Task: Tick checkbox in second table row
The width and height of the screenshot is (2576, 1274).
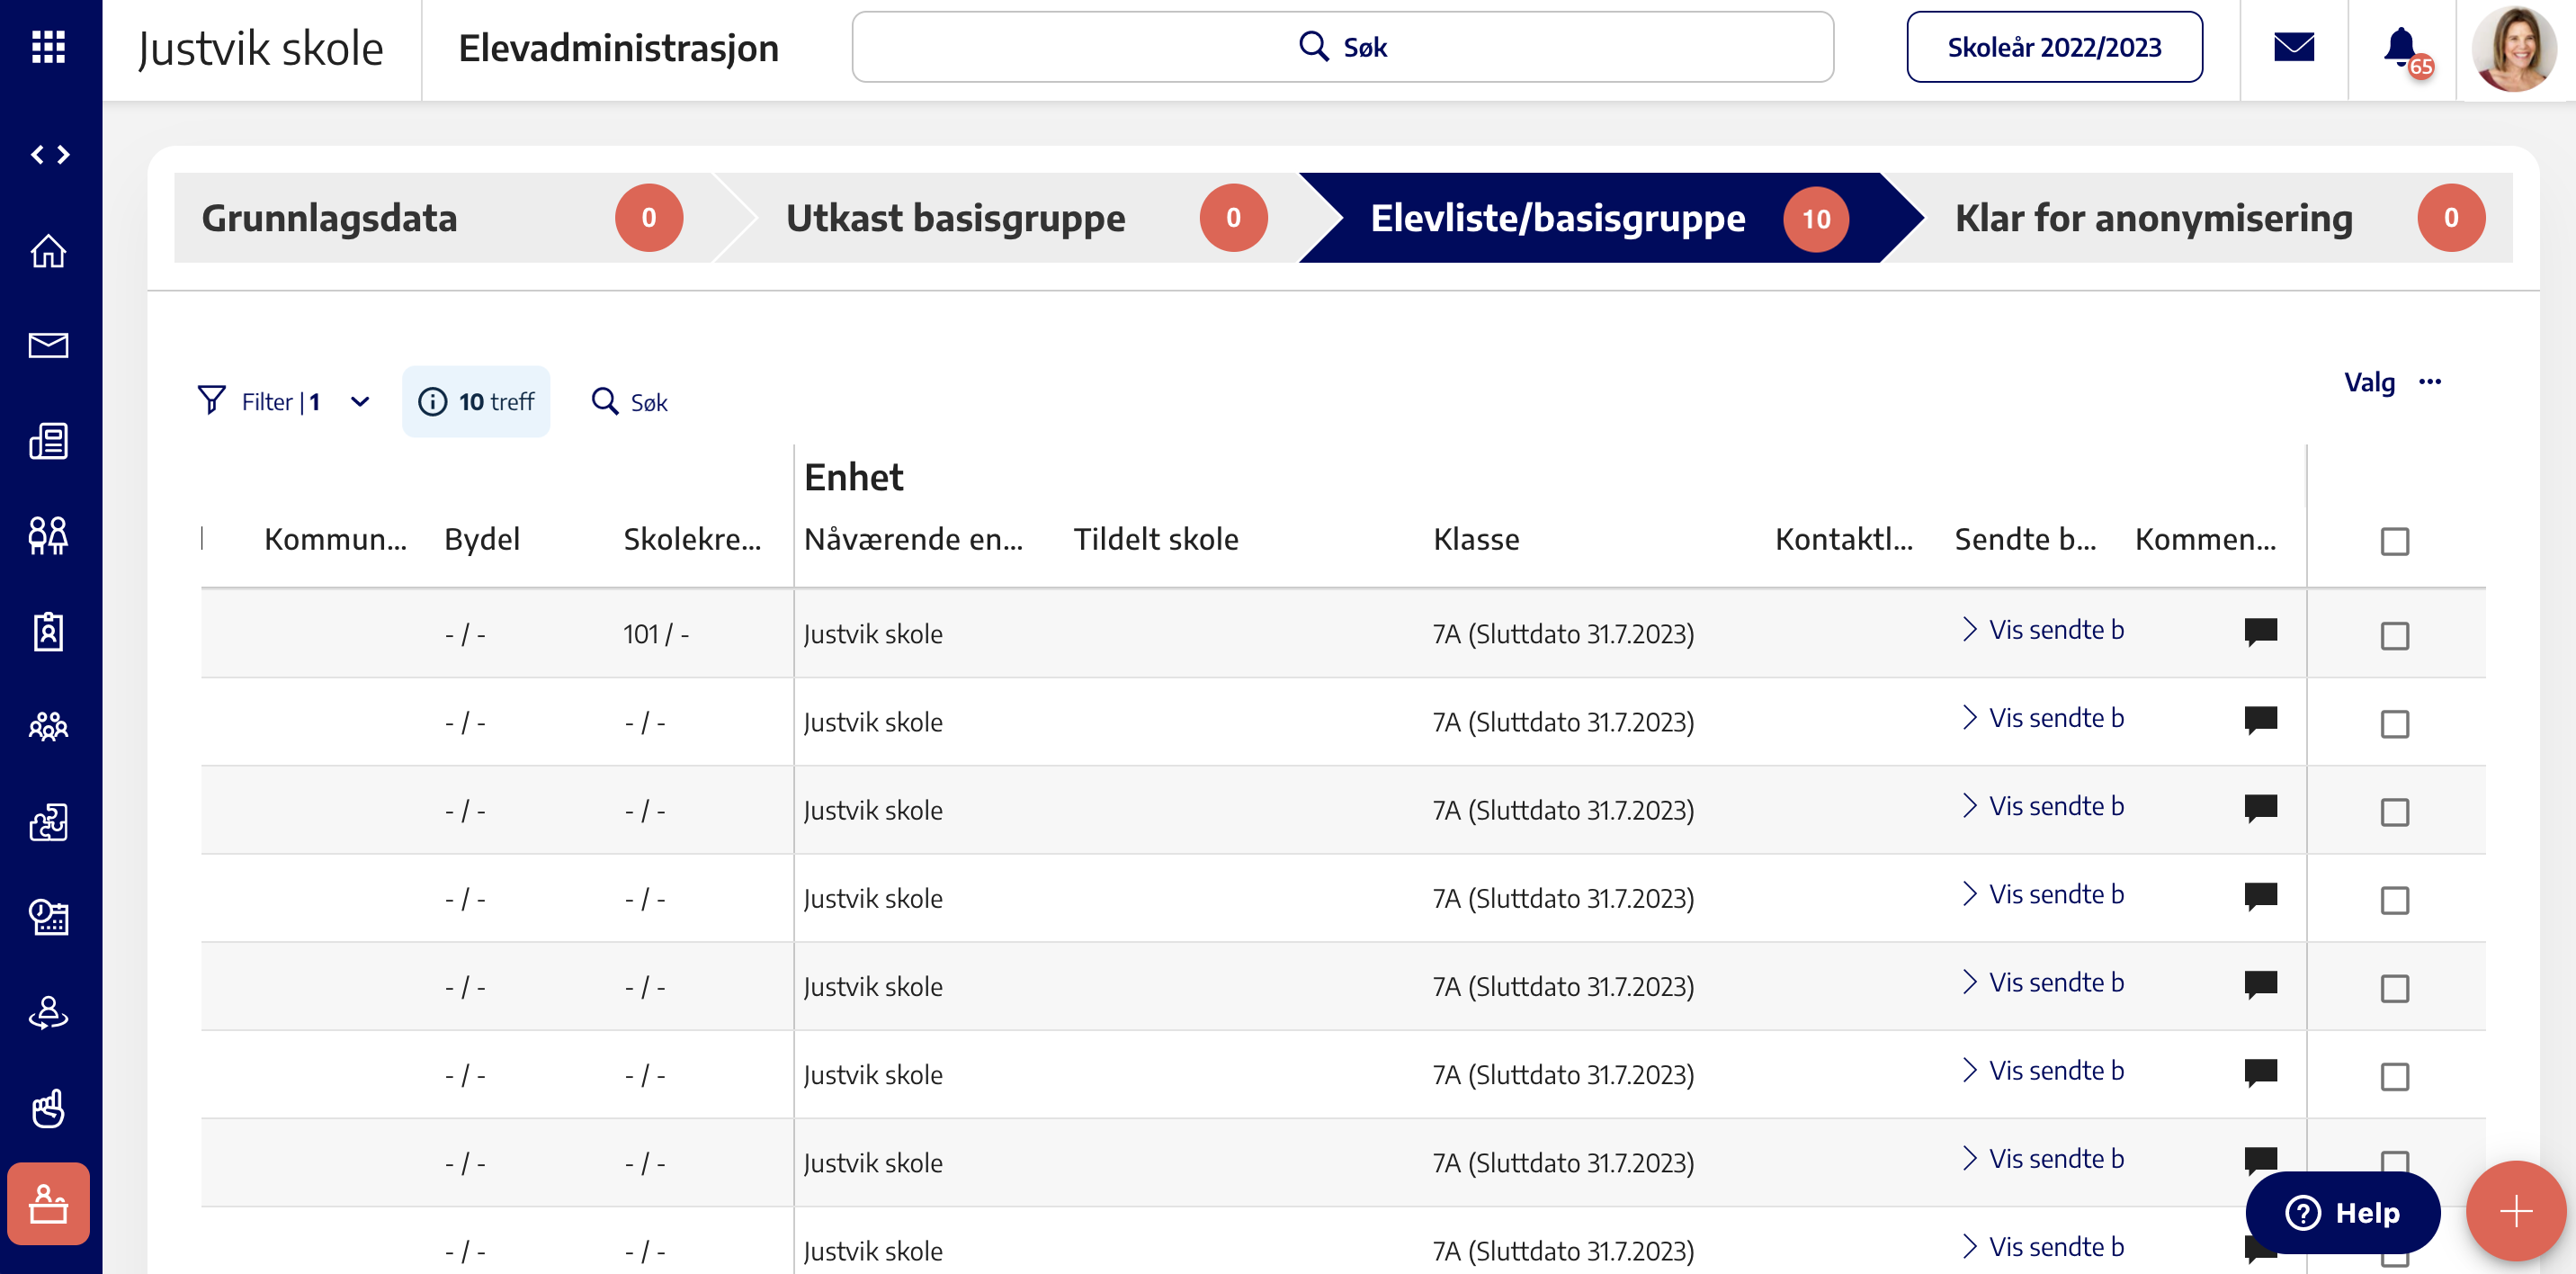Action: click(x=2394, y=723)
